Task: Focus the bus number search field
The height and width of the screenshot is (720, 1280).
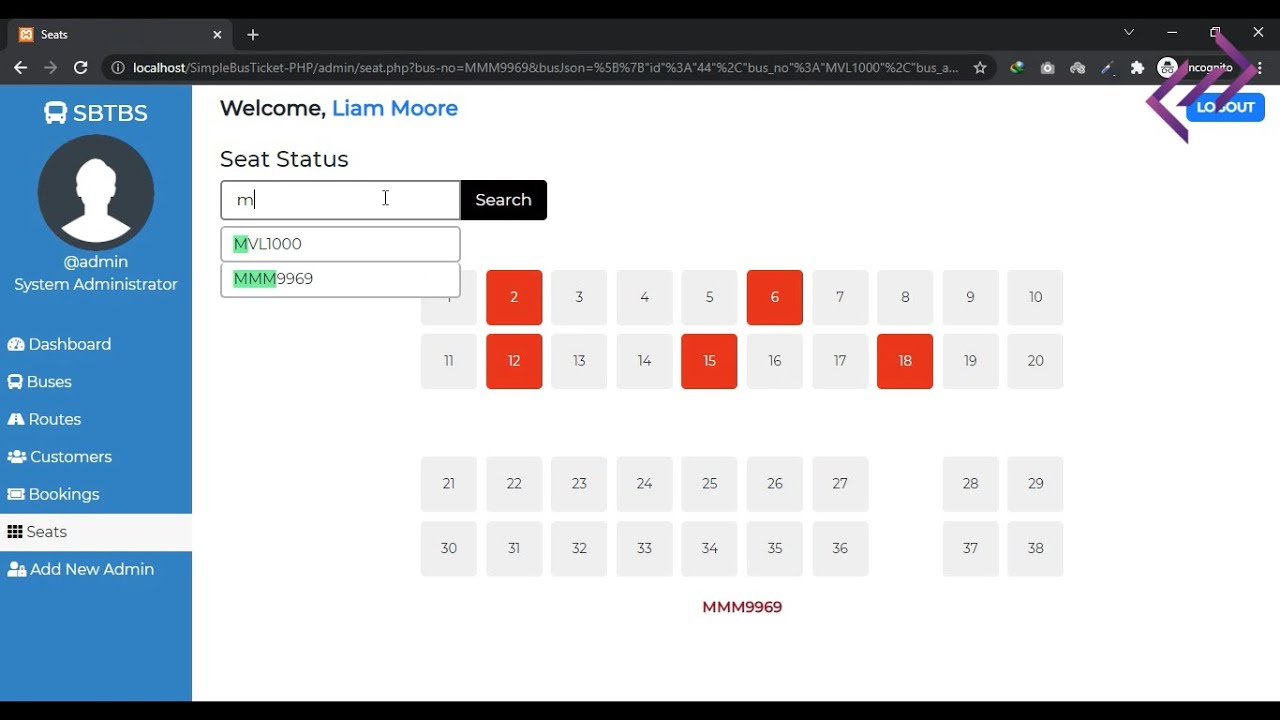Action: 340,200
